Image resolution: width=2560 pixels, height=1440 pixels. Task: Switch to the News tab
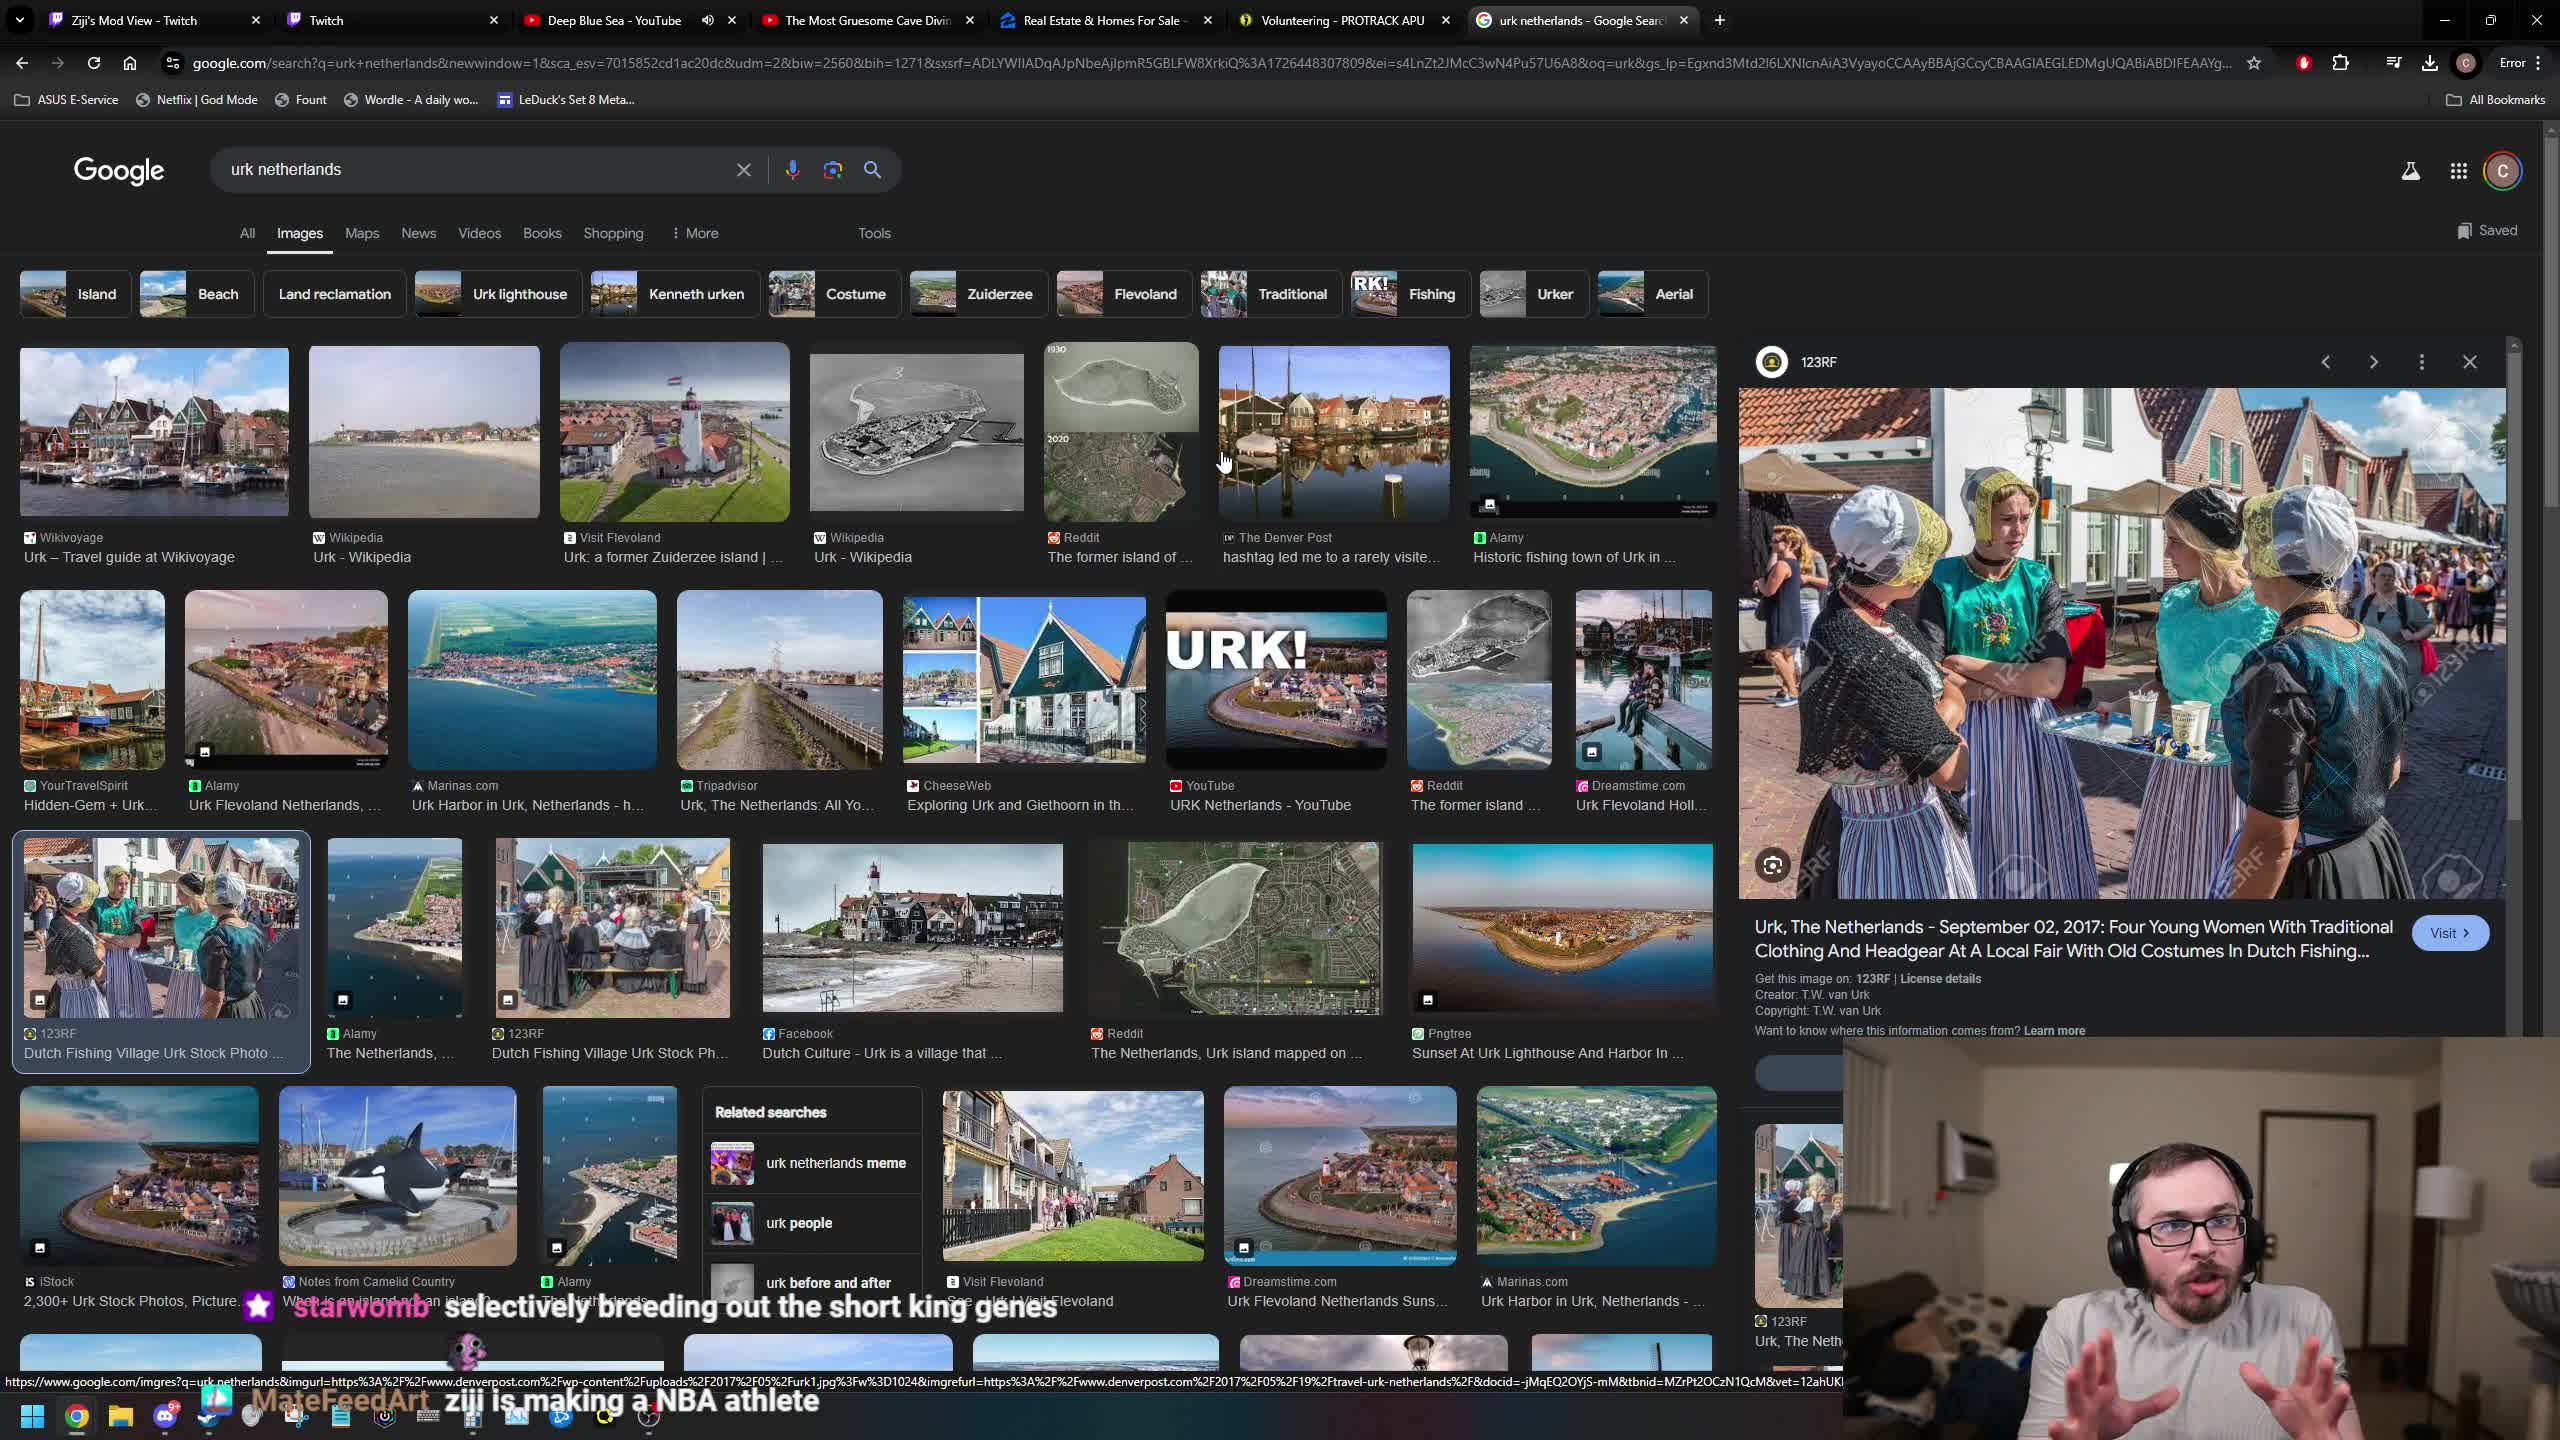coord(419,233)
